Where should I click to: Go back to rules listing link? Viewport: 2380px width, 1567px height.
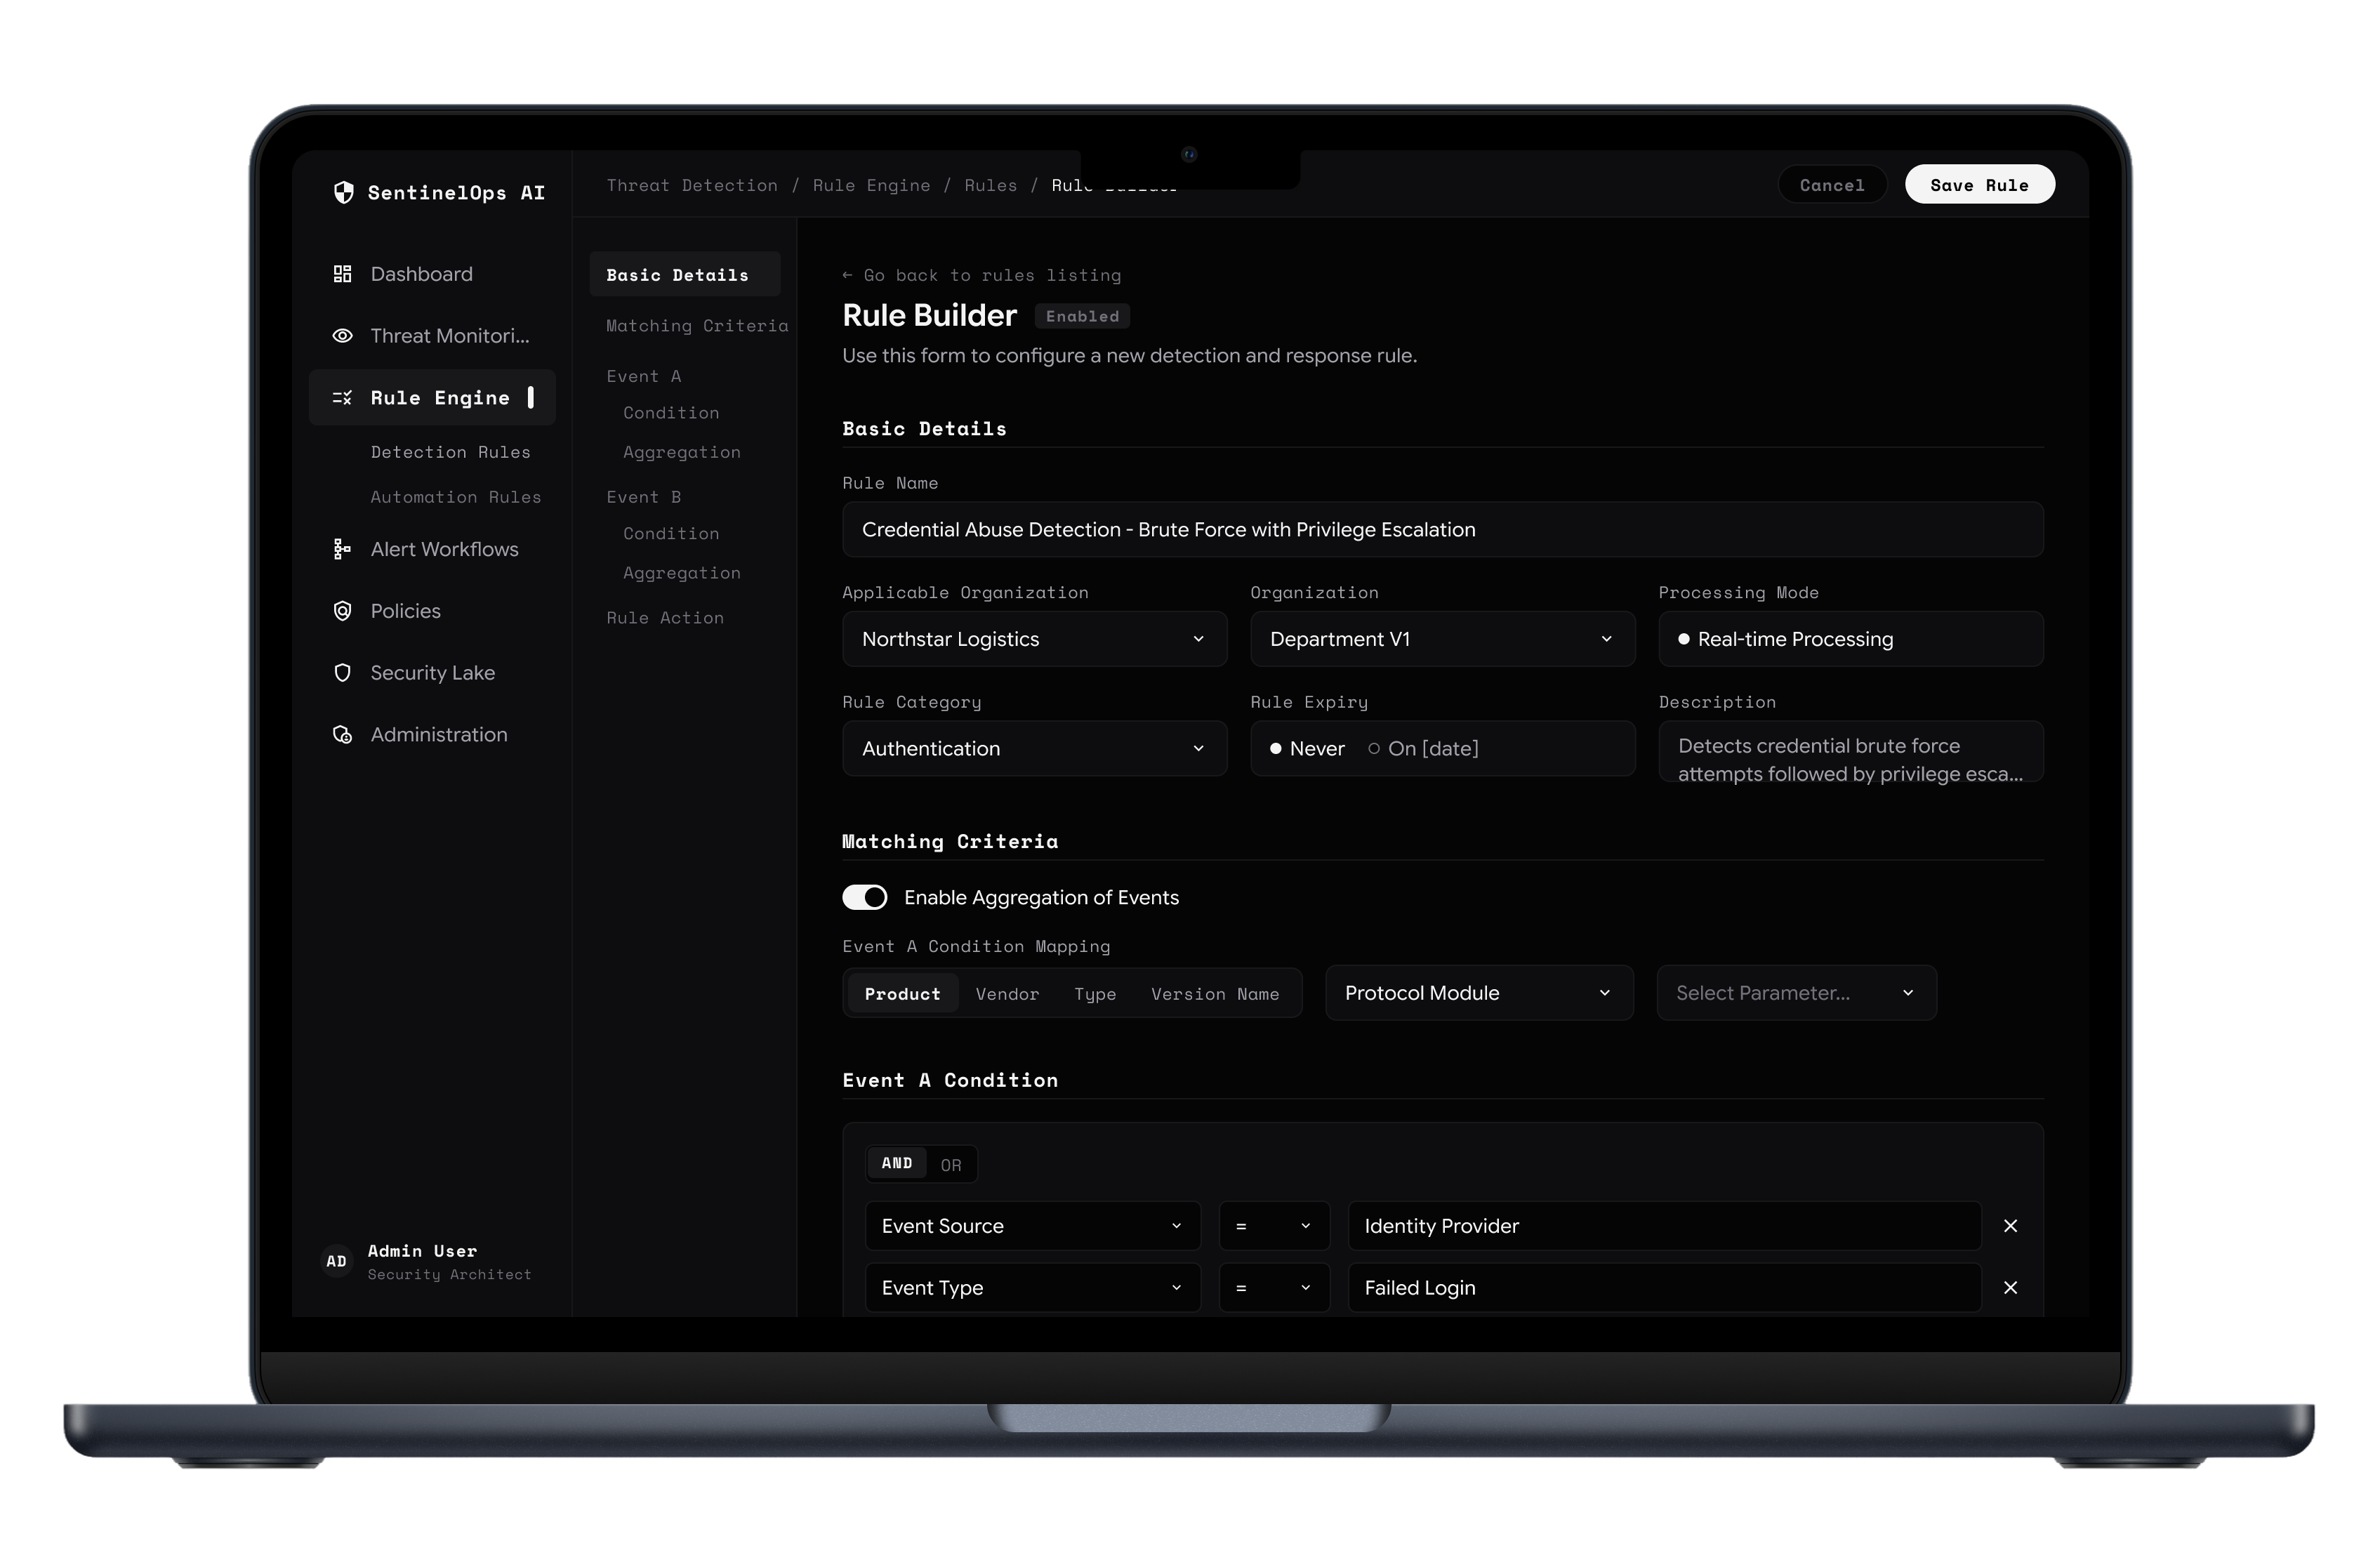[x=981, y=275]
